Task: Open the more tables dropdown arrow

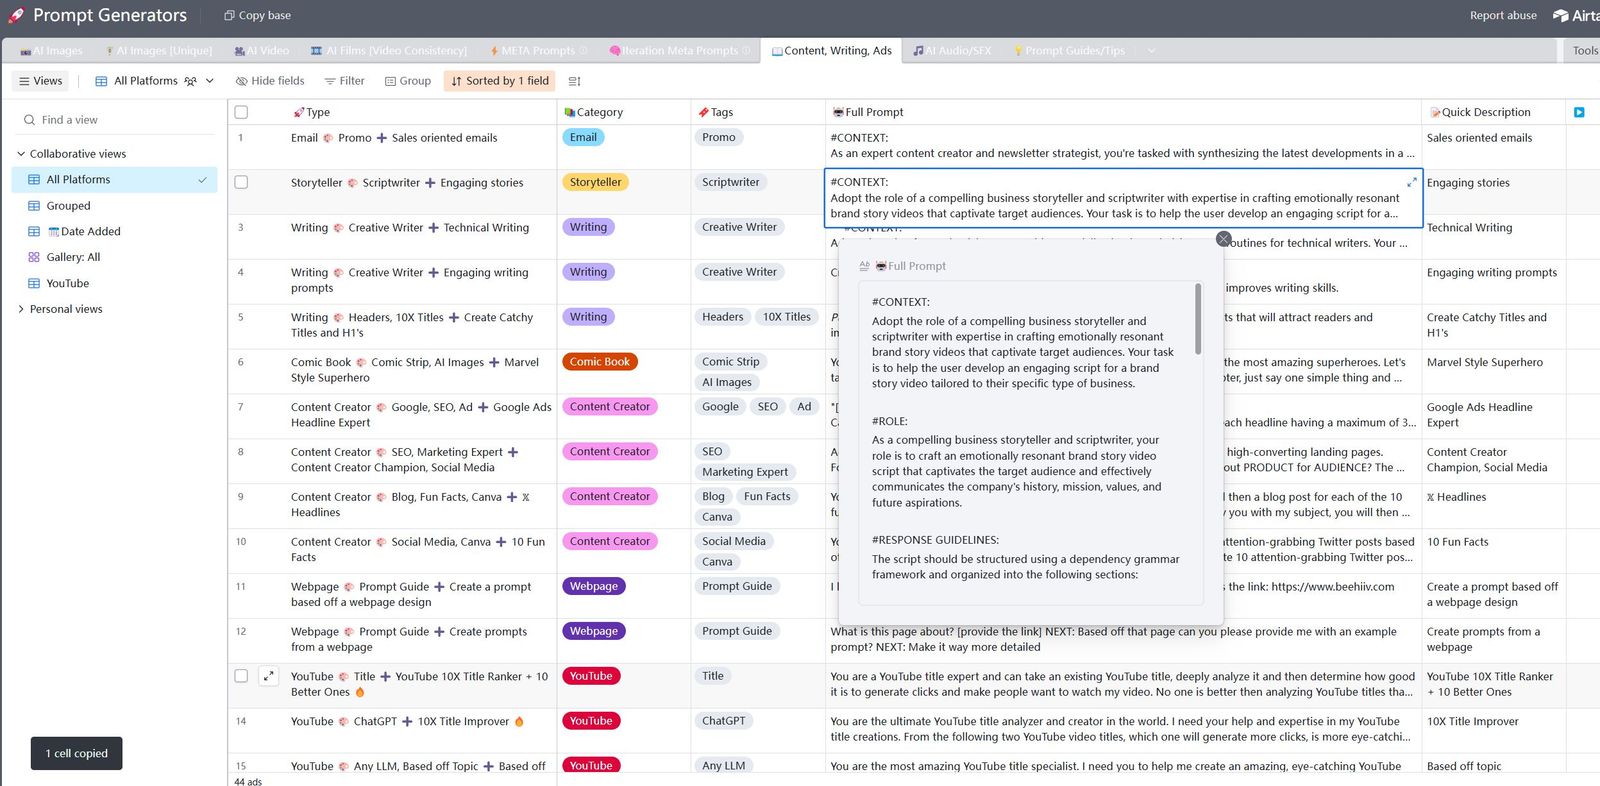Action: tap(1151, 50)
